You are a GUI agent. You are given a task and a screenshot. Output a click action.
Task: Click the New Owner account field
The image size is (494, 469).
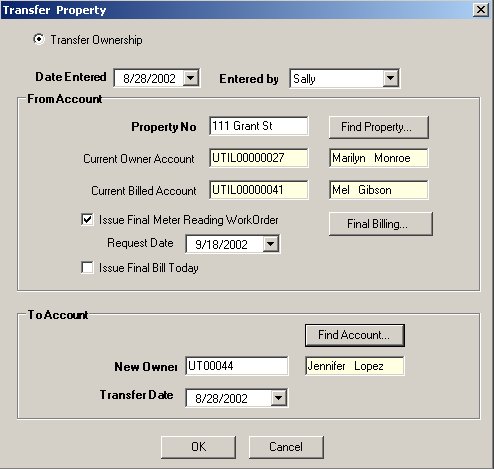pos(237,366)
